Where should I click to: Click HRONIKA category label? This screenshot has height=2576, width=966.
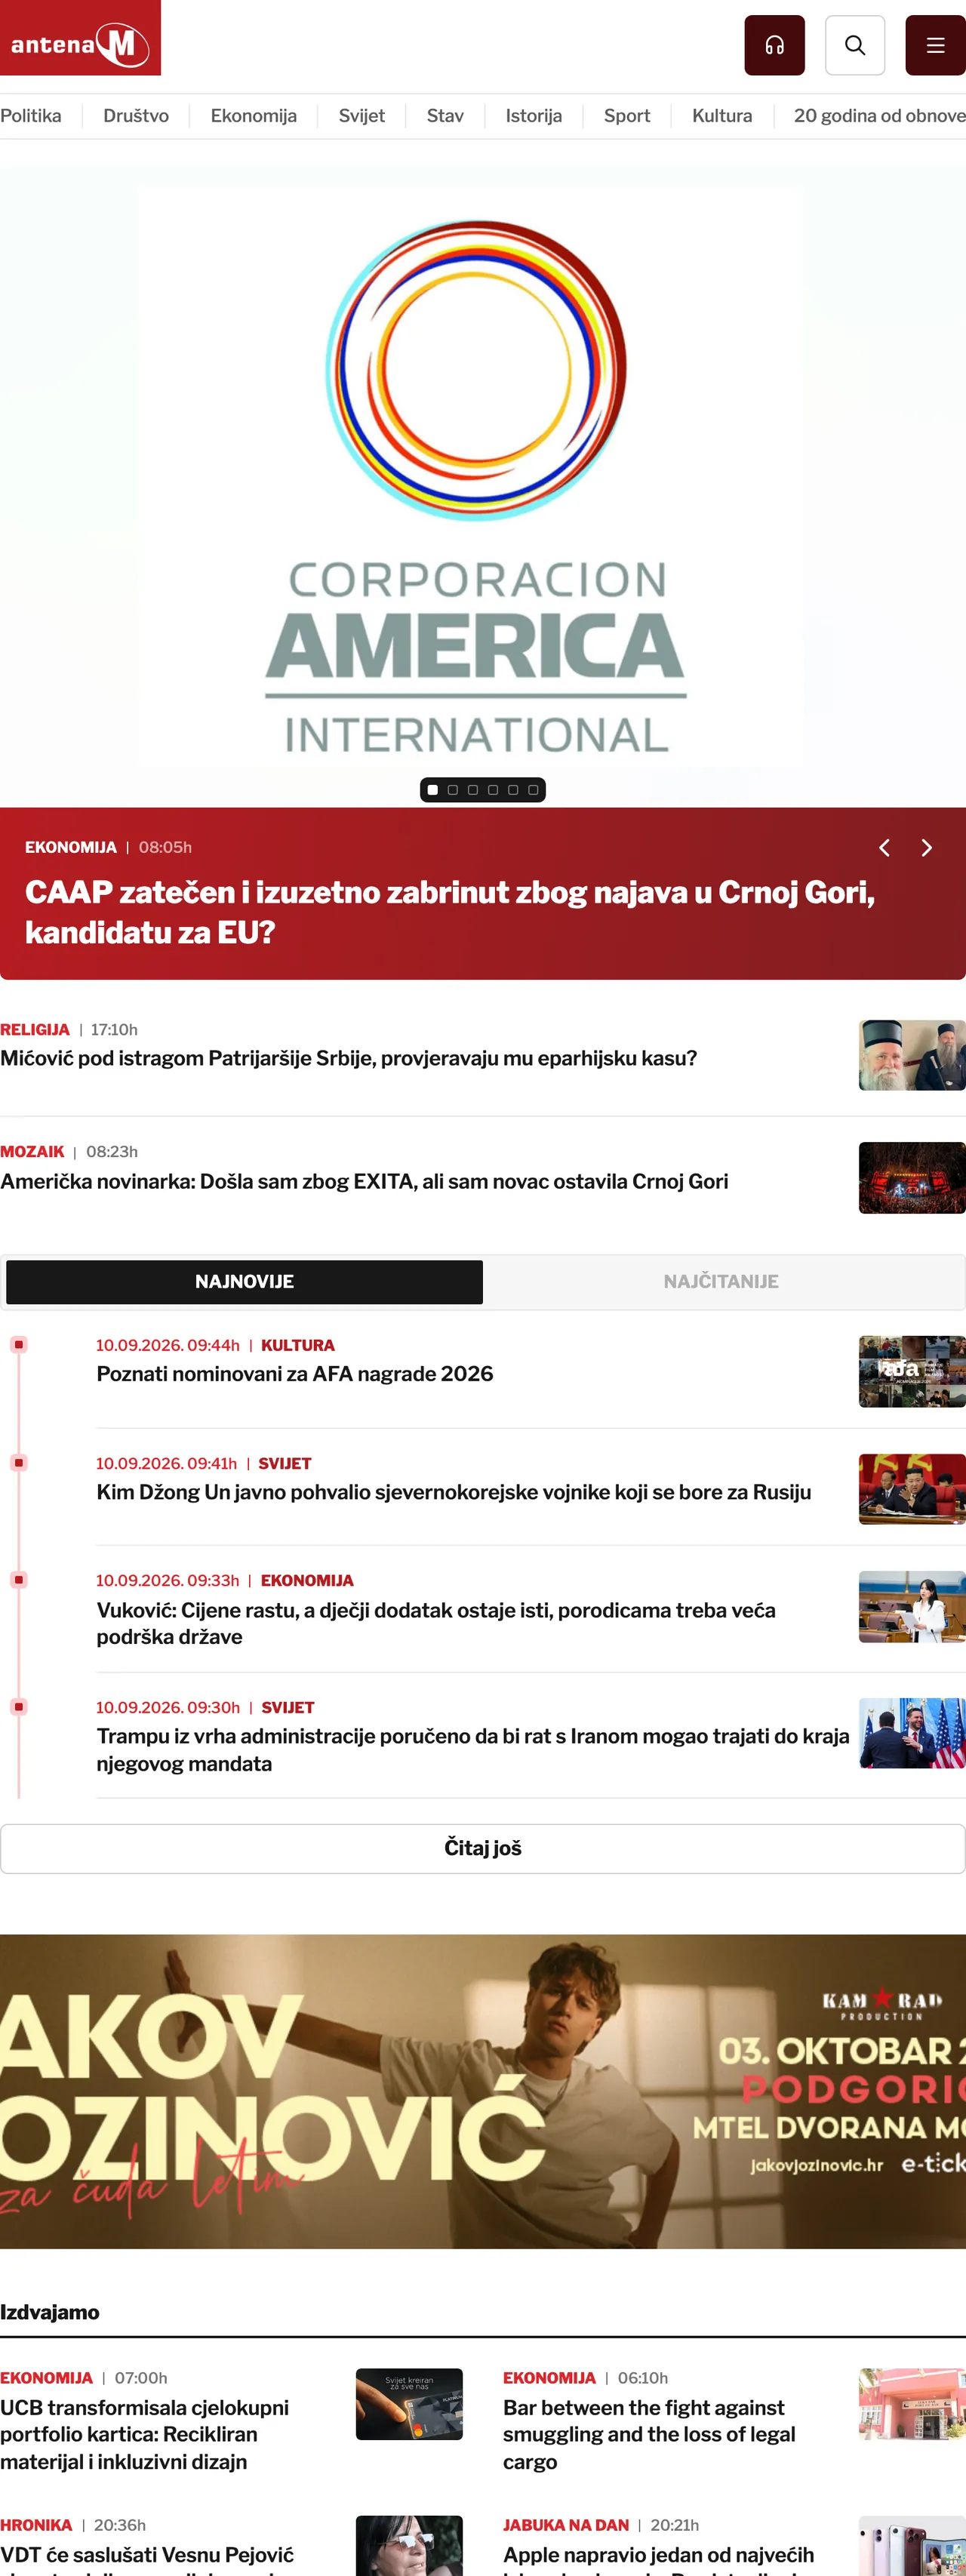tap(36, 2526)
